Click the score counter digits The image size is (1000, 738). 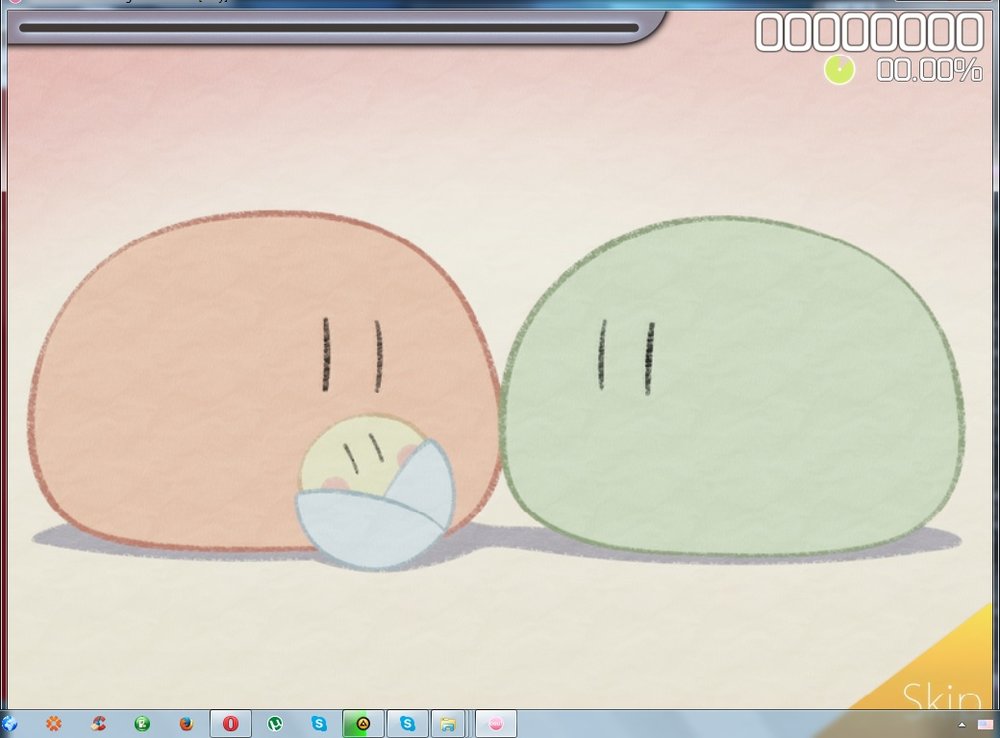(868, 32)
